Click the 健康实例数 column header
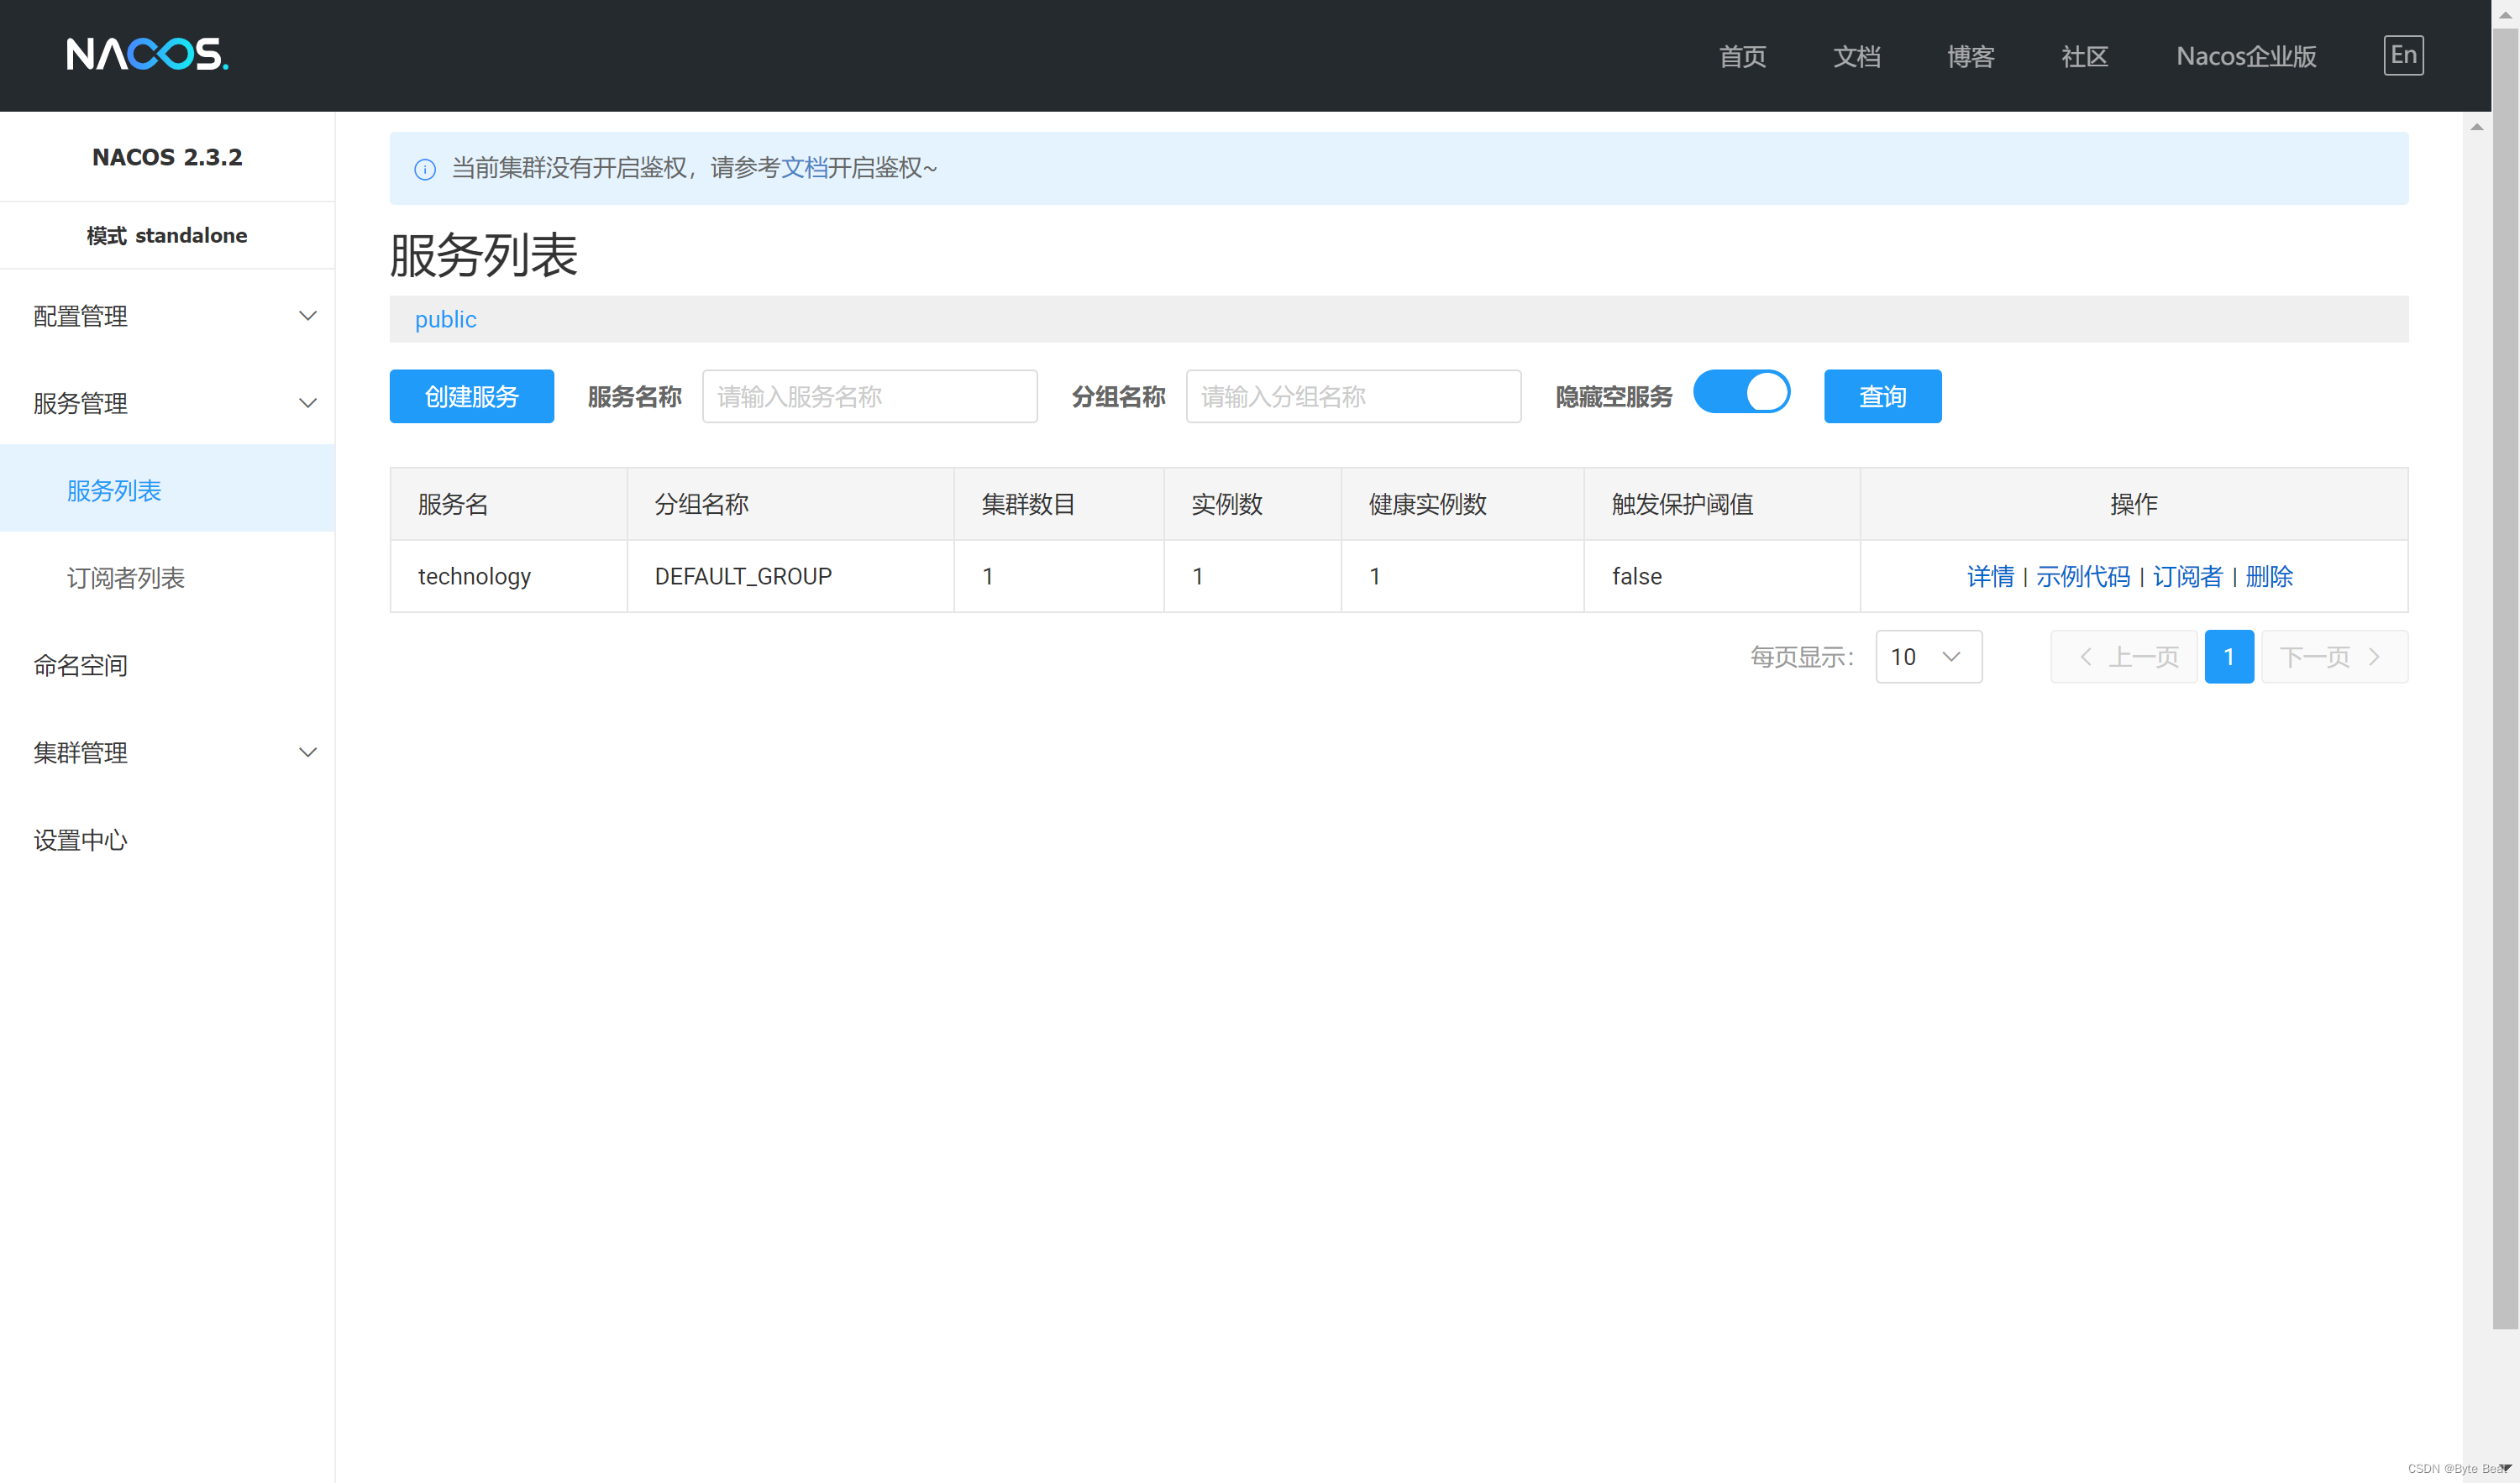The image size is (2520, 1483). click(x=1462, y=504)
